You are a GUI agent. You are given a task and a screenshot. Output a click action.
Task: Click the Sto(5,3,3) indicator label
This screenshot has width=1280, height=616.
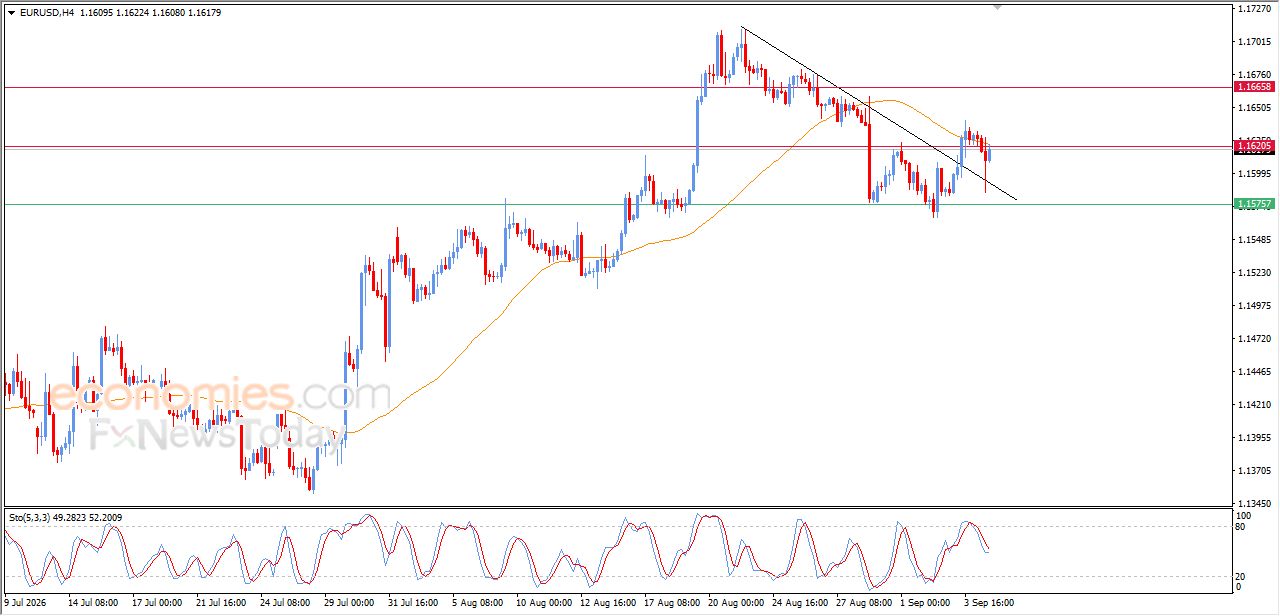tap(31, 518)
